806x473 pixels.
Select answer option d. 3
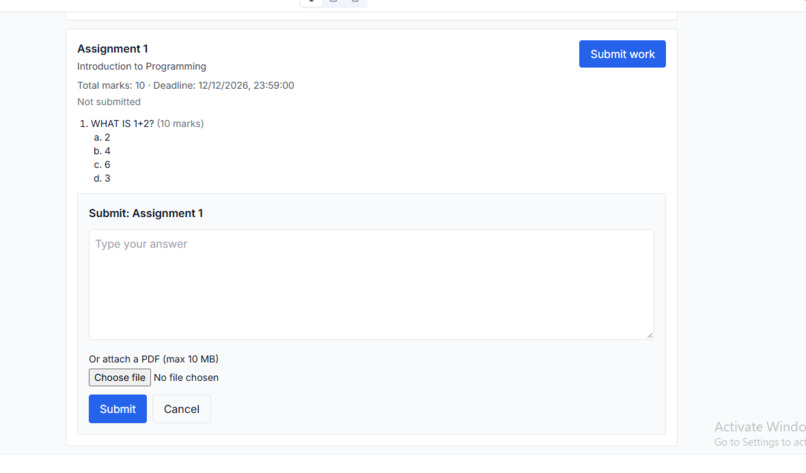click(102, 178)
